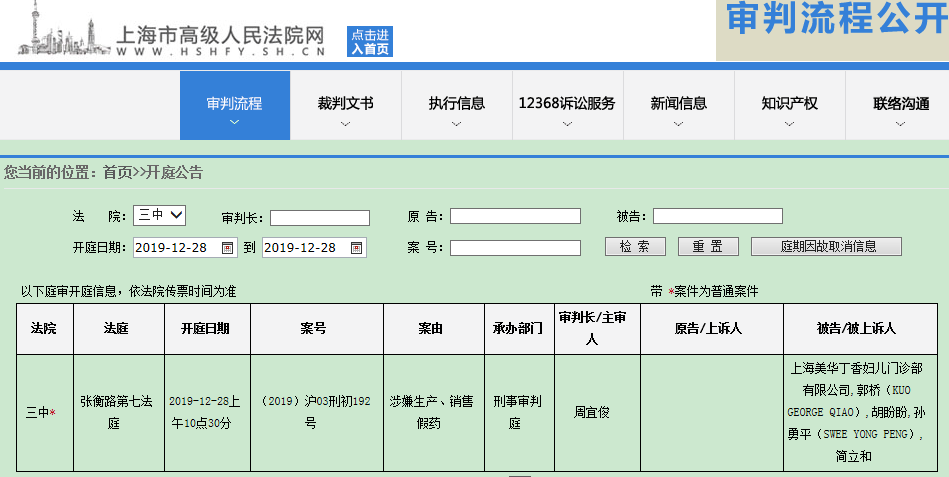
Task: Open the start-date calendar picker icon
Action: click(228, 248)
